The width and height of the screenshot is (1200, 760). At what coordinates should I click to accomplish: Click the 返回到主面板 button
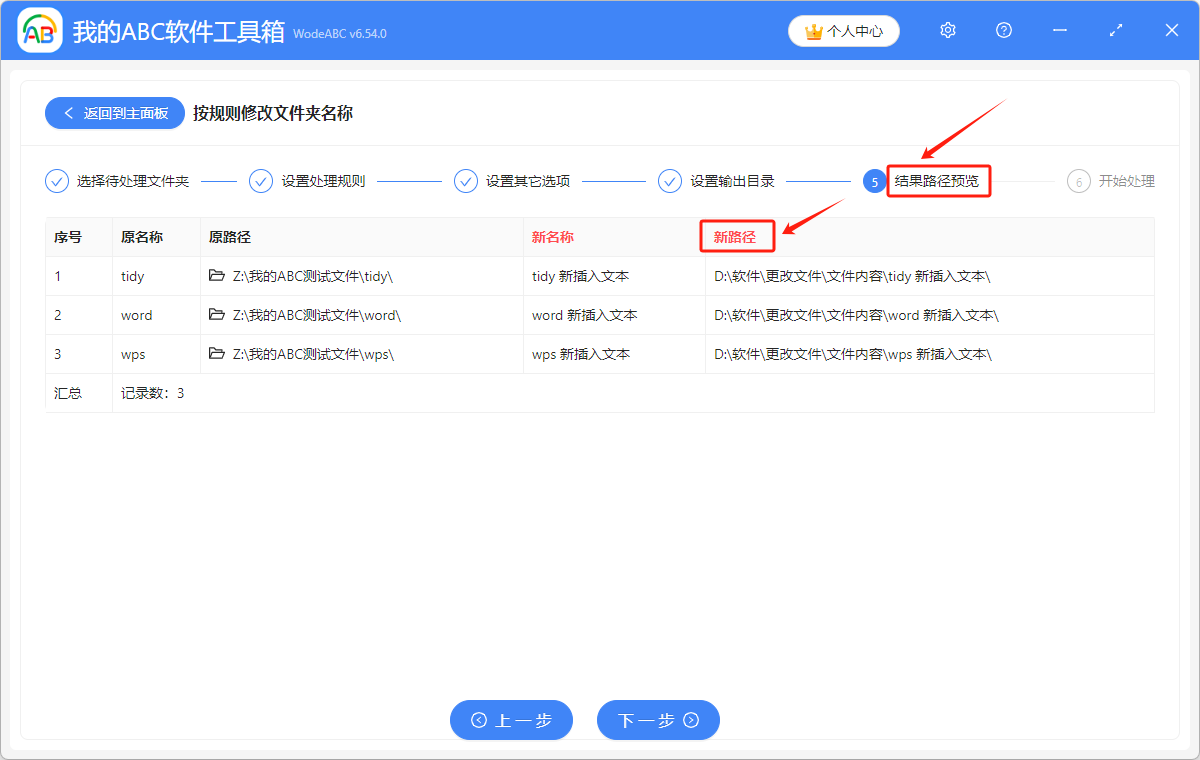(114, 113)
